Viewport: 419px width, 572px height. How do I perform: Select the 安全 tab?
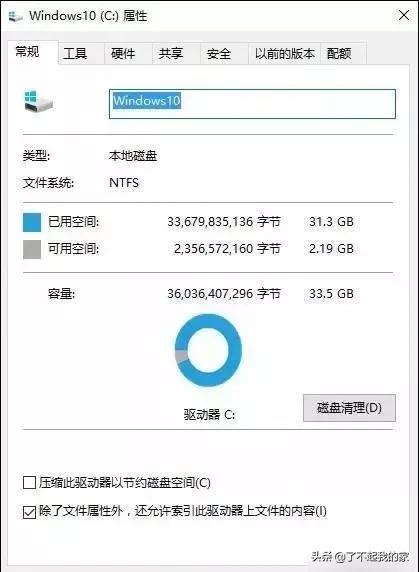tap(219, 54)
